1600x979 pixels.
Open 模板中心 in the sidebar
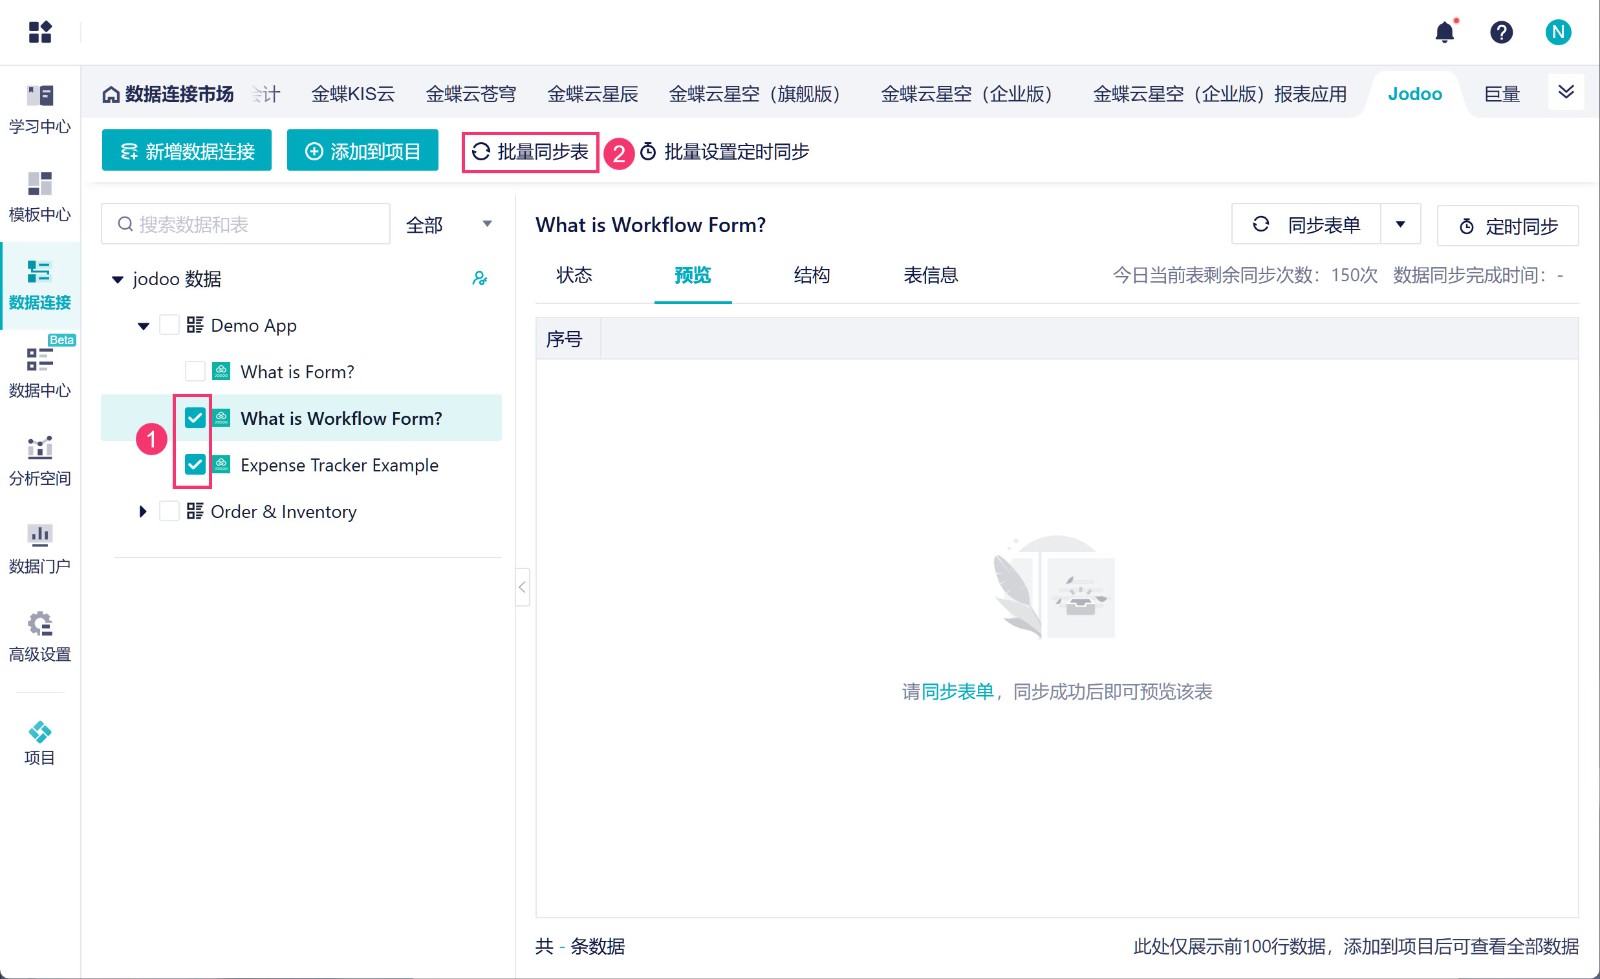pos(40,197)
